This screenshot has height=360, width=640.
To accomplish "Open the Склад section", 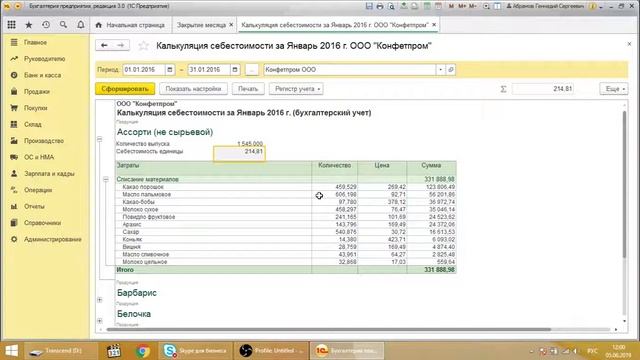I will coord(33,124).
